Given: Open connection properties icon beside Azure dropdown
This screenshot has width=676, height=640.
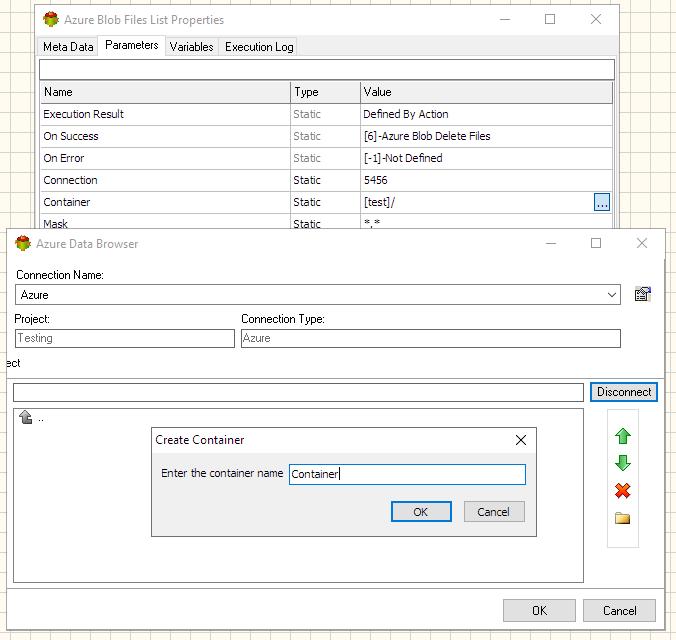Looking at the screenshot, I should point(642,294).
